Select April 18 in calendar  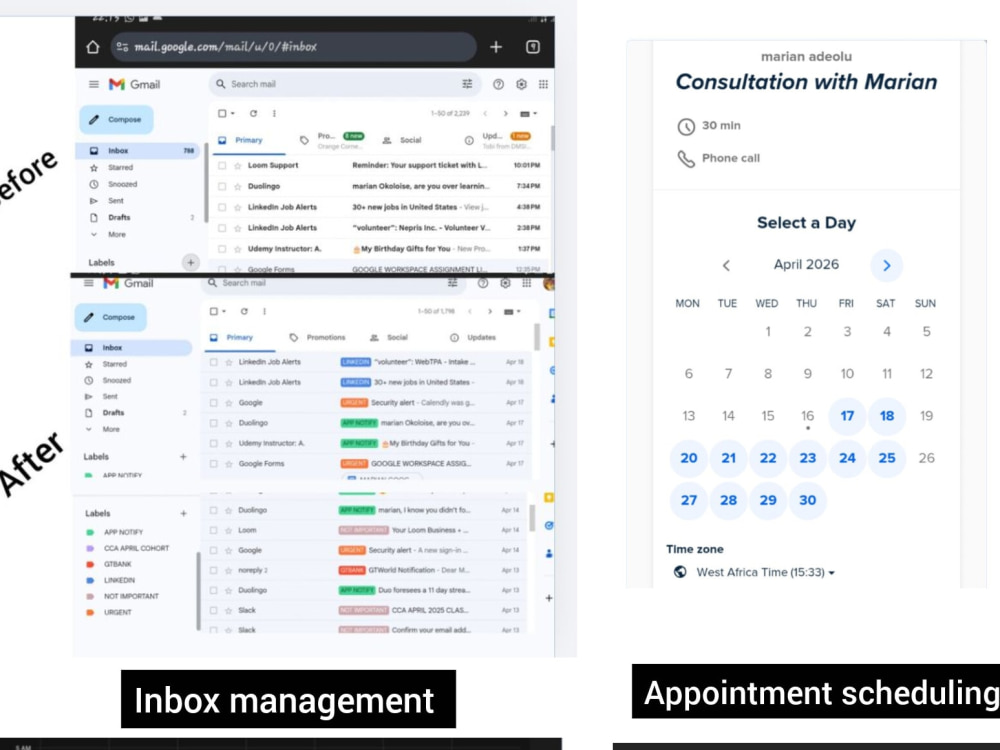click(x=886, y=416)
